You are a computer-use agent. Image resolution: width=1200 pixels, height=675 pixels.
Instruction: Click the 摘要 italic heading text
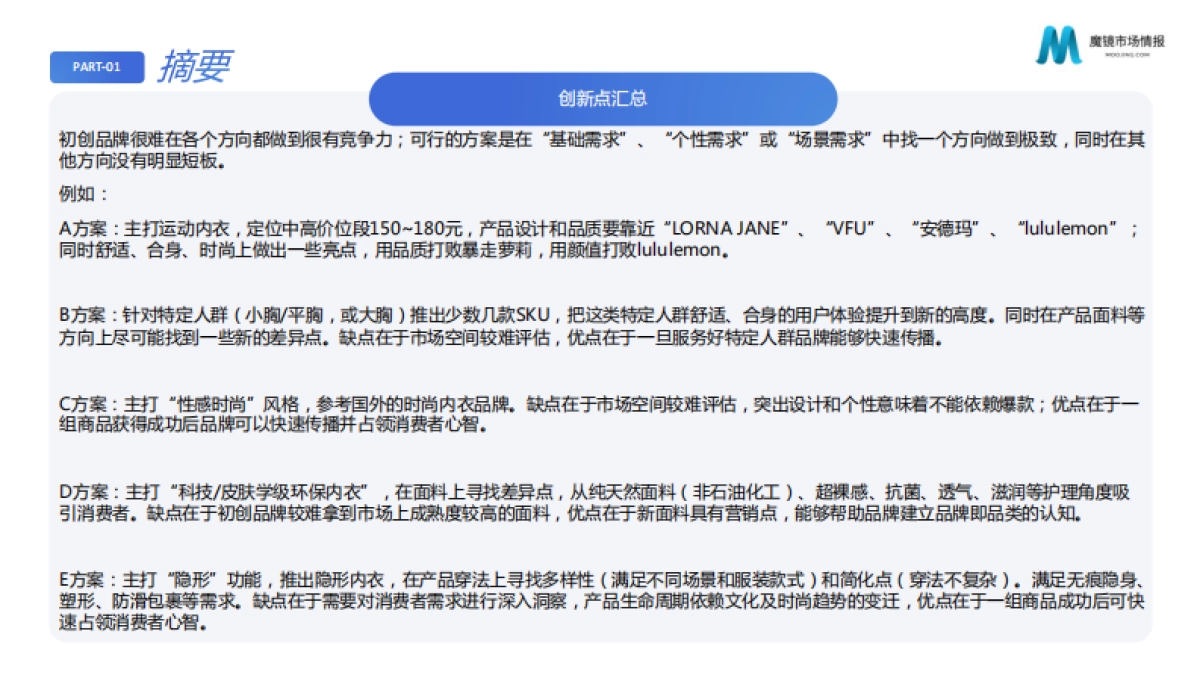tap(194, 67)
